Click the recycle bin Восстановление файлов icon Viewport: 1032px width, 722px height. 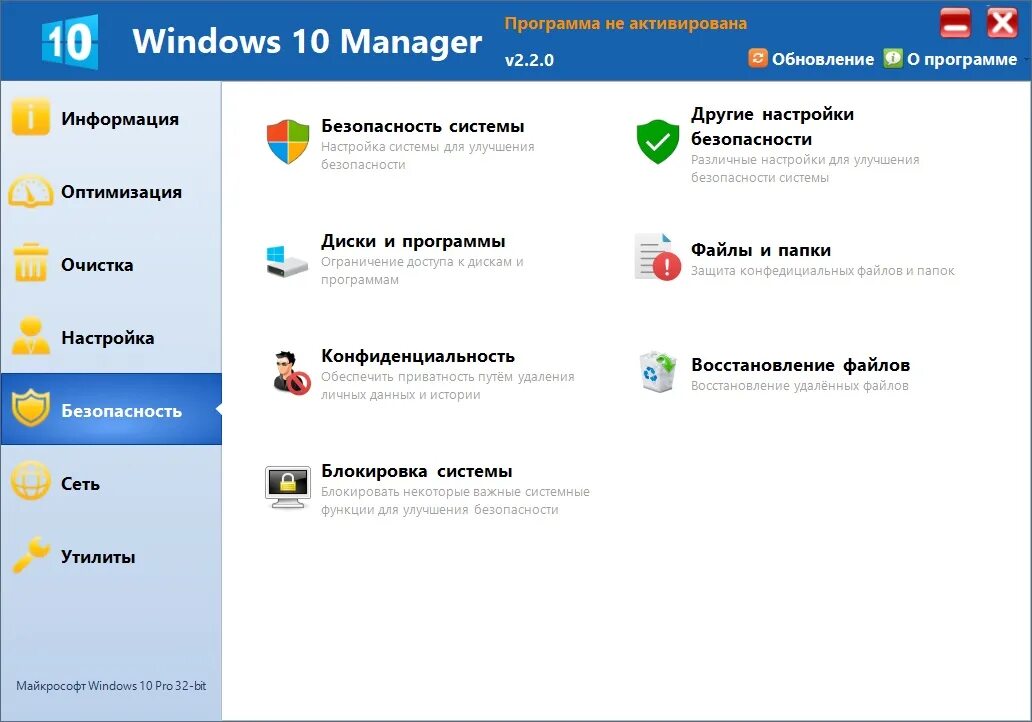658,372
